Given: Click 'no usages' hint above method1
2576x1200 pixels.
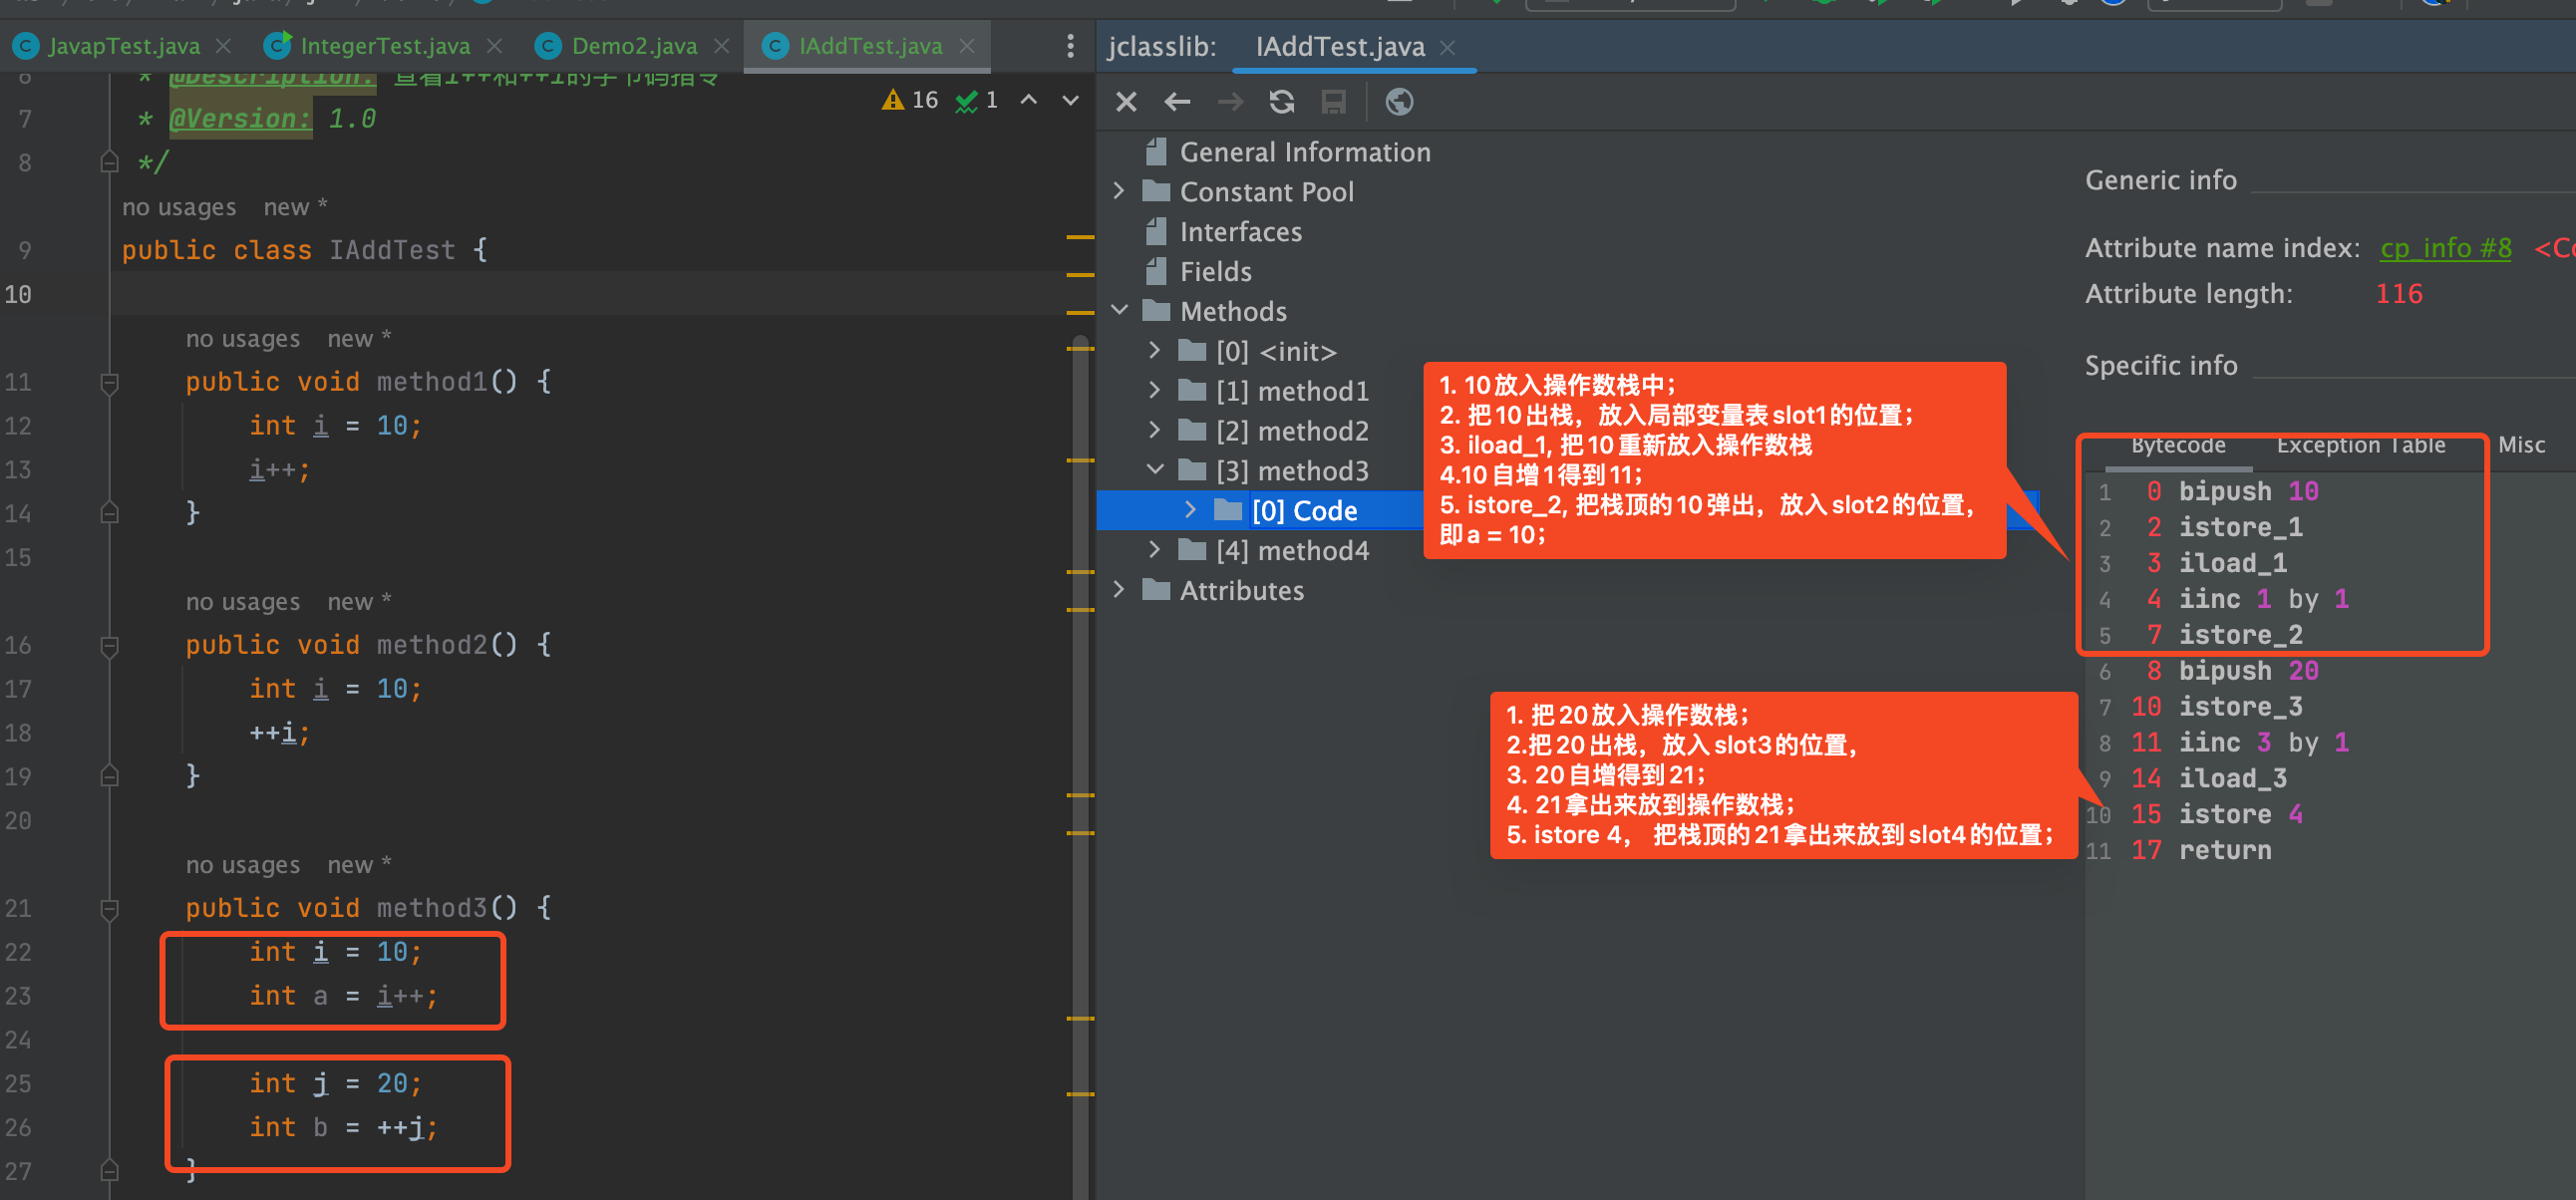Looking at the screenshot, I should (x=243, y=339).
